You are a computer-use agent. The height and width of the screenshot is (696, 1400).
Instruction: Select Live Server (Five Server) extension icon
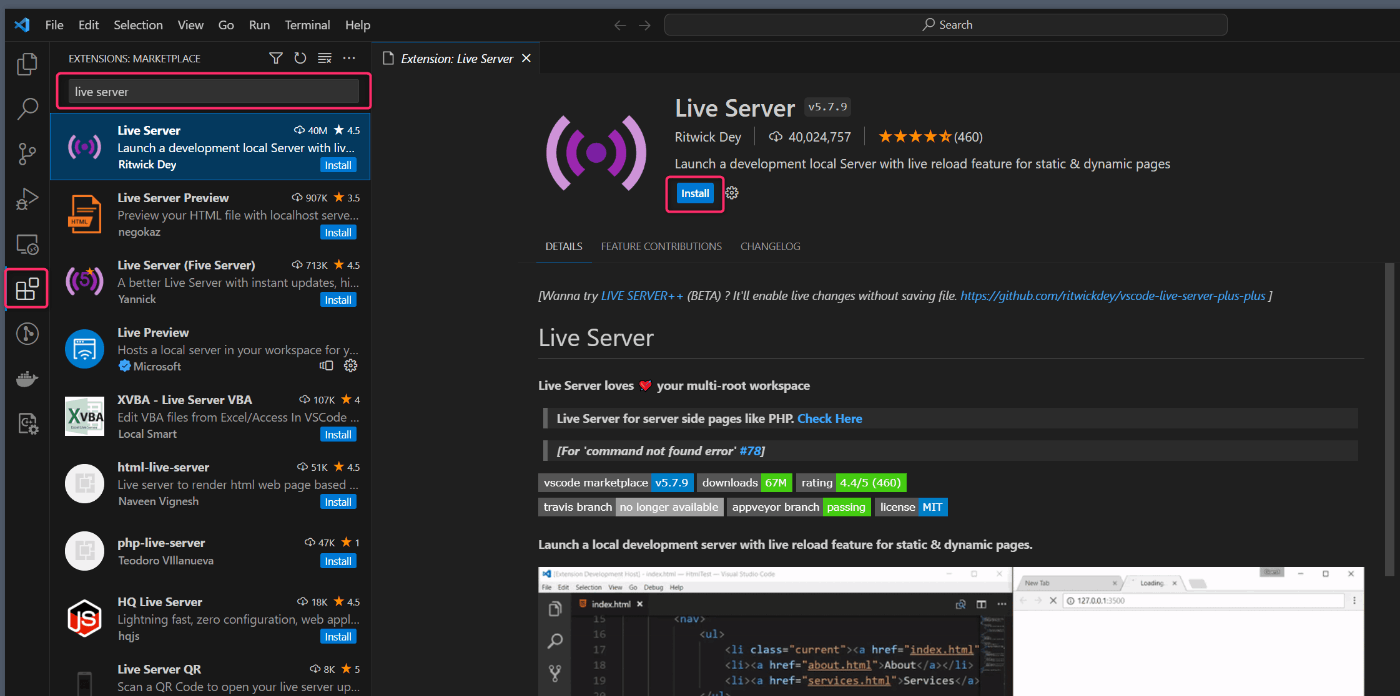pyautogui.click(x=84, y=281)
